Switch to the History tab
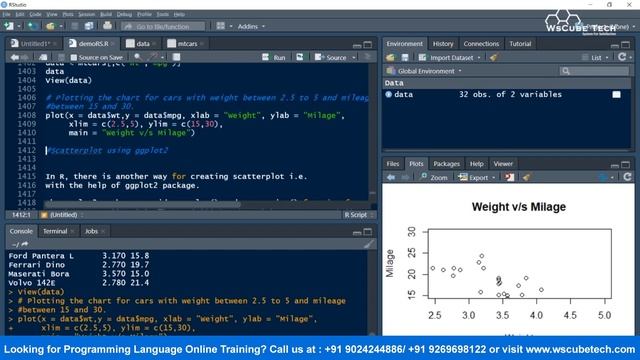This screenshot has width=640, height=360. (x=443, y=44)
